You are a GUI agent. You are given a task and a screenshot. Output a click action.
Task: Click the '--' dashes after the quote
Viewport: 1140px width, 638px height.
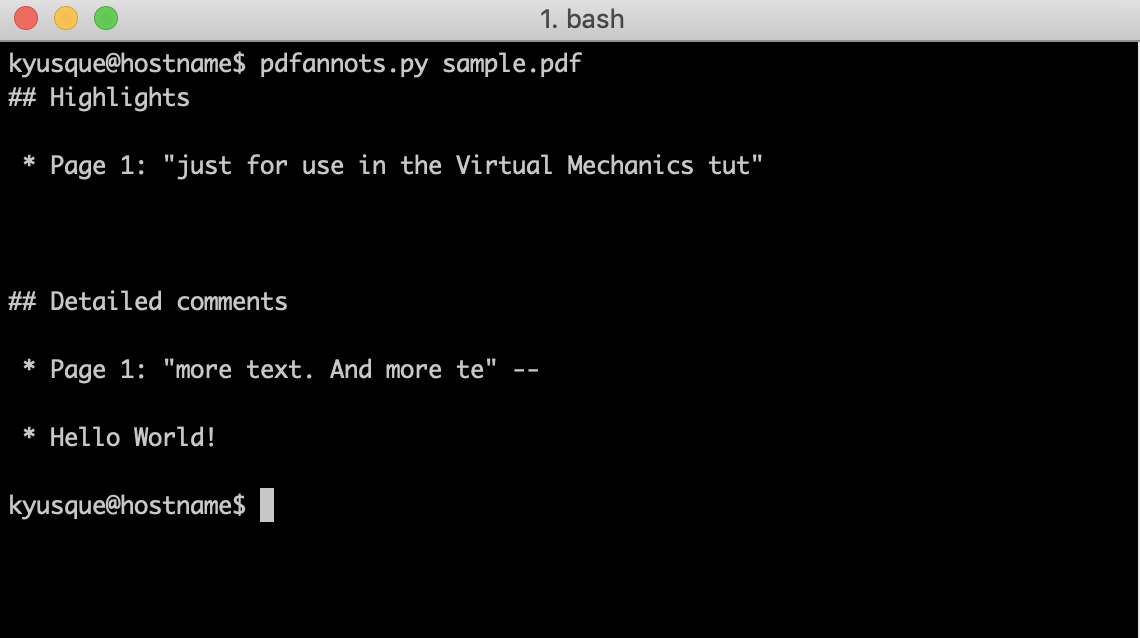pos(526,370)
